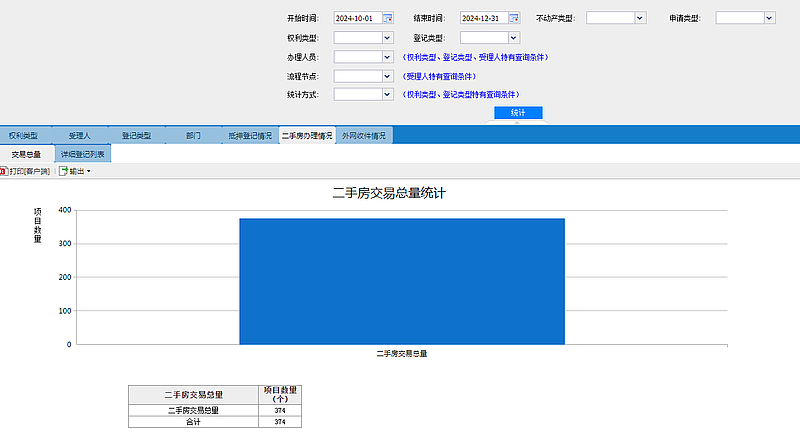
Task: Select the 交易总量 sub-tab
Action: point(27,154)
